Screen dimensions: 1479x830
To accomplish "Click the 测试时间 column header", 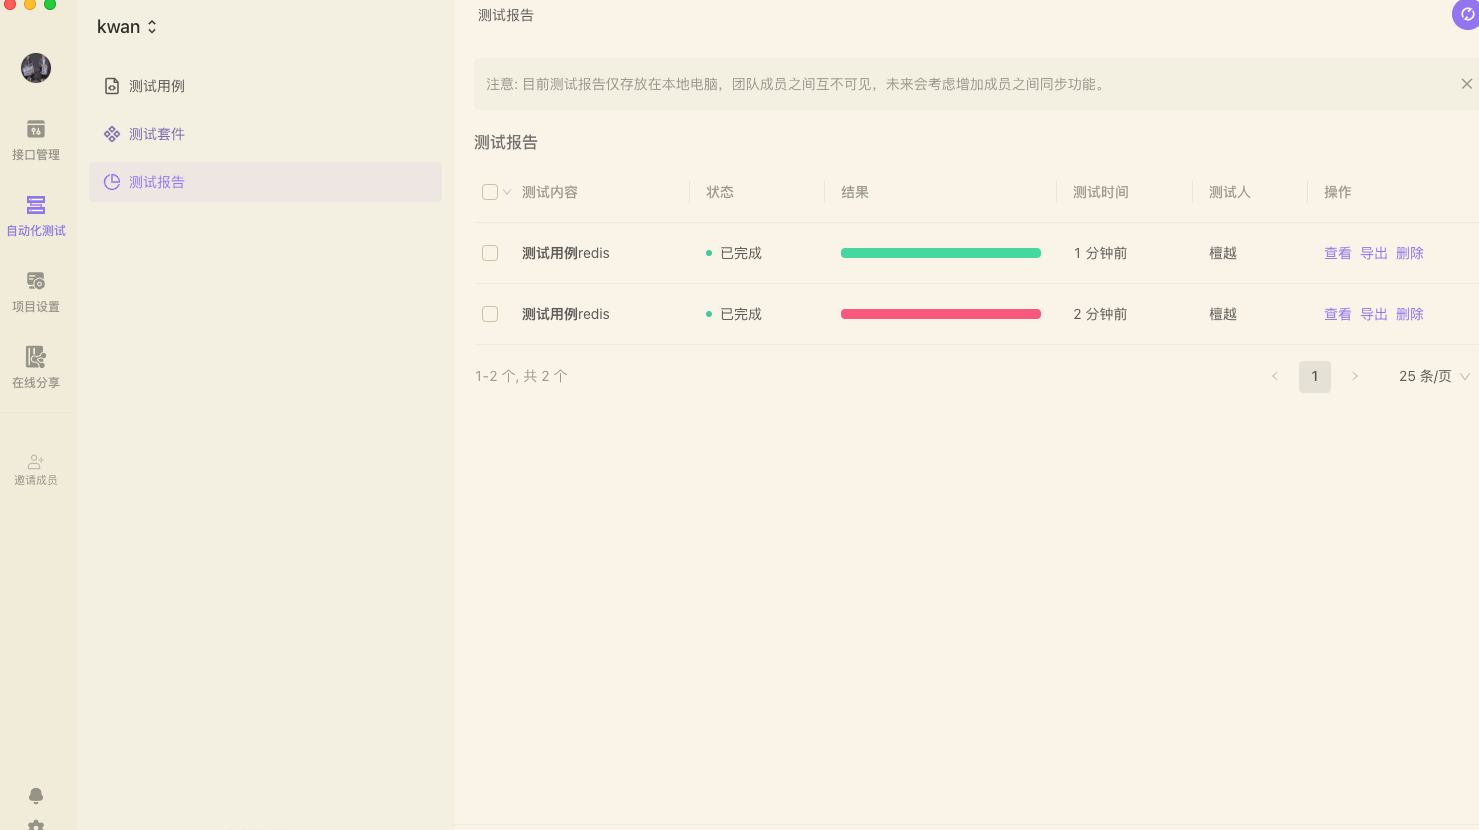I will tap(1101, 192).
